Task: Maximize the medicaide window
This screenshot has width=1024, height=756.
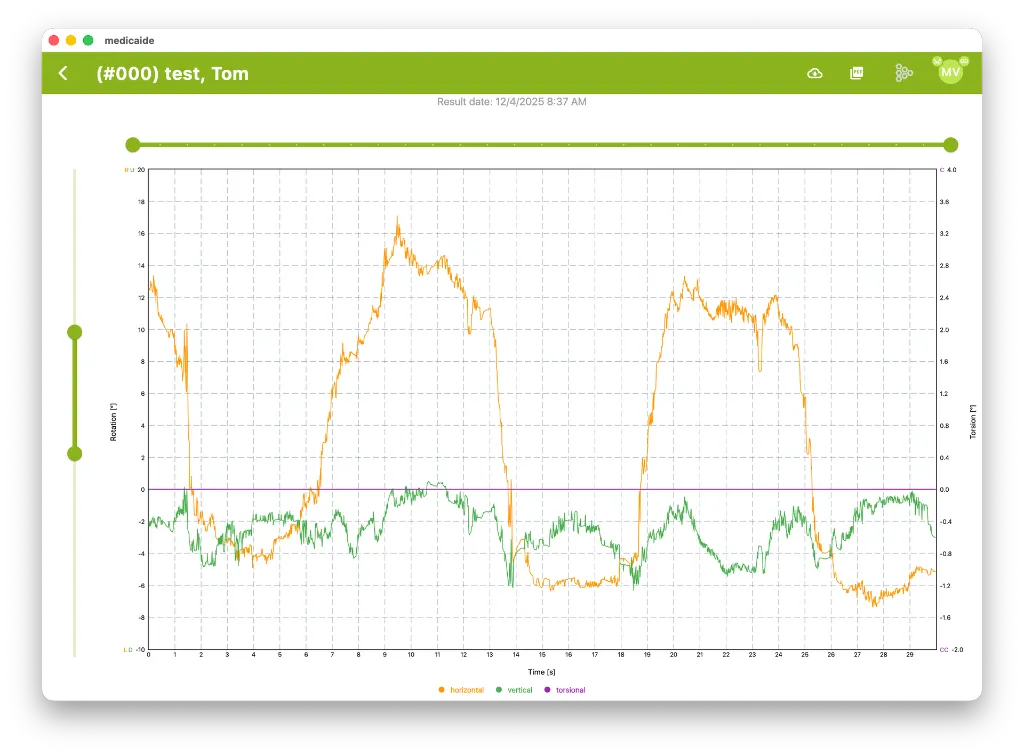Action: (x=88, y=40)
